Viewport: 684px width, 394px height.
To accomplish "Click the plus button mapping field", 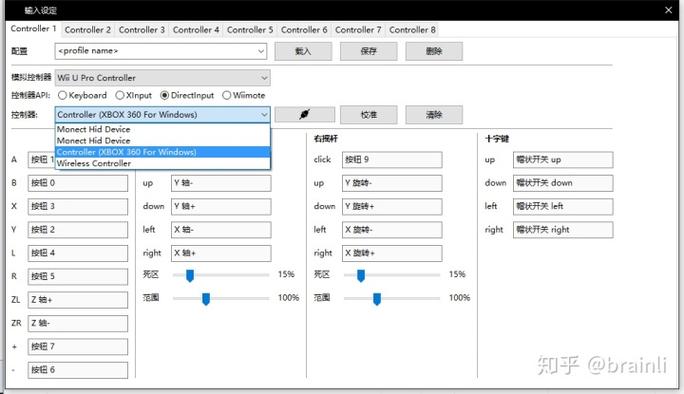I will [78, 346].
